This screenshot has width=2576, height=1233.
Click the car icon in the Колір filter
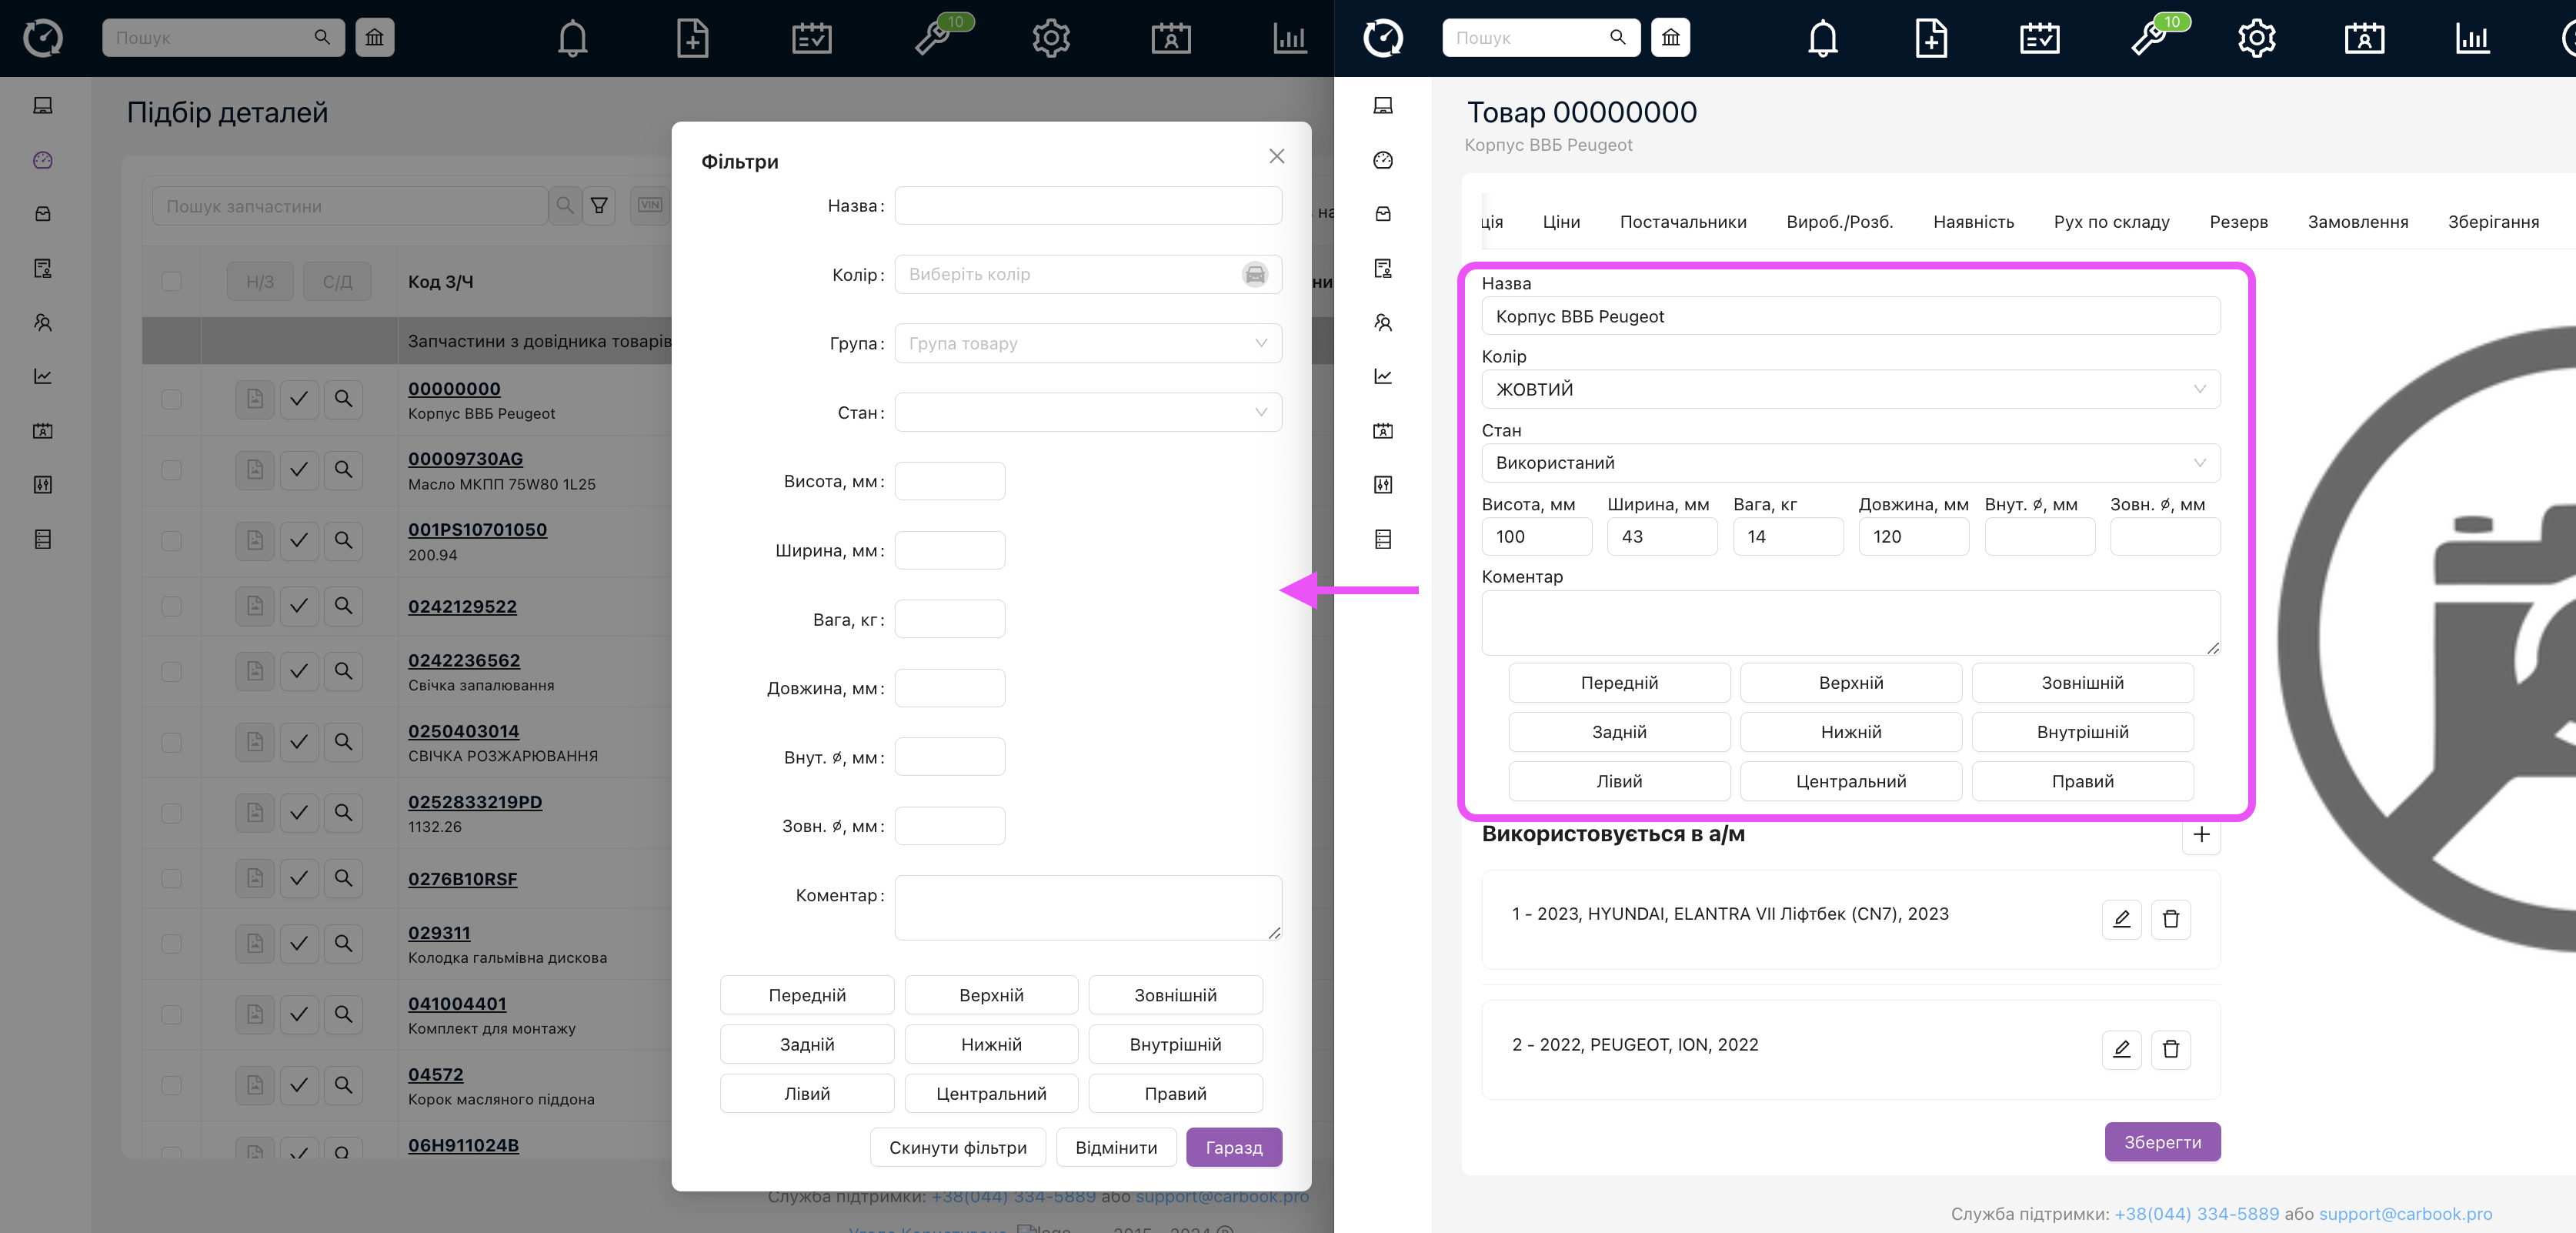1254,274
